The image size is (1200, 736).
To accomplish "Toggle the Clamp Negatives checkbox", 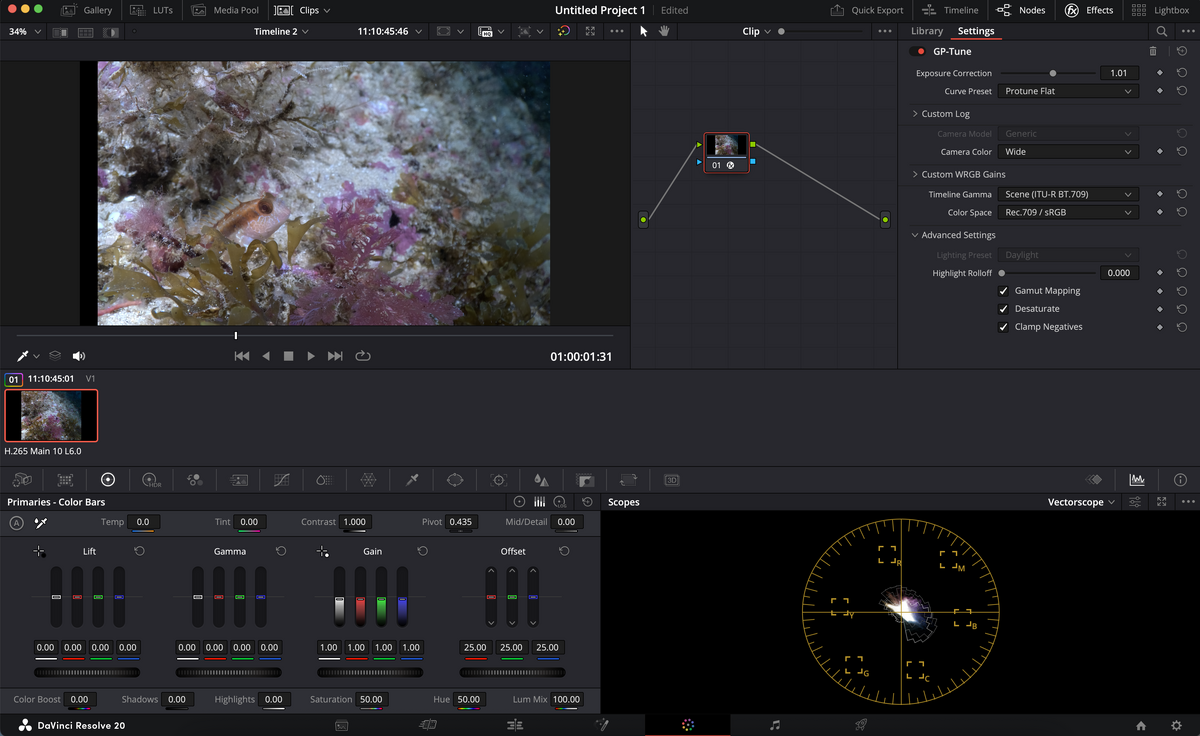I will tap(1003, 327).
